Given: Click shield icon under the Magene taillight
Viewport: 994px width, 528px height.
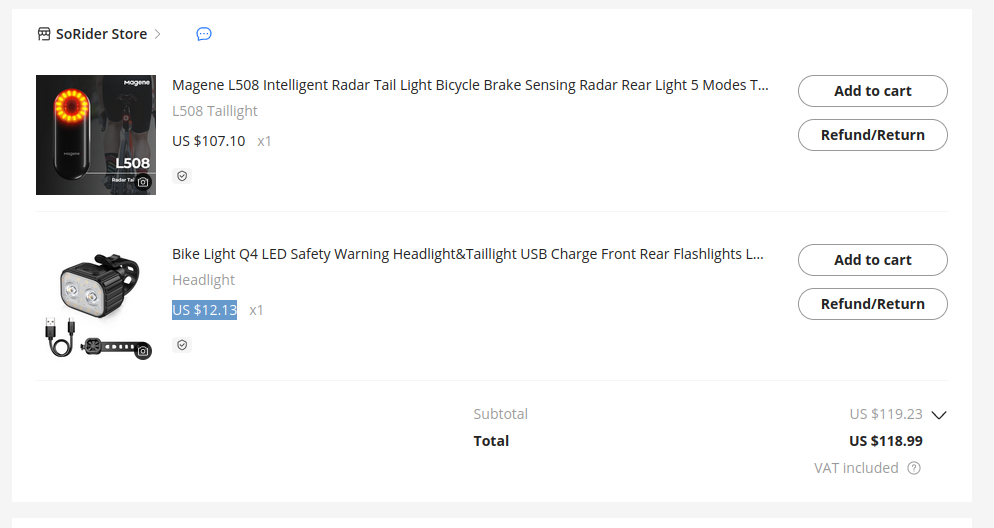Looking at the screenshot, I should tap(181, 176).
